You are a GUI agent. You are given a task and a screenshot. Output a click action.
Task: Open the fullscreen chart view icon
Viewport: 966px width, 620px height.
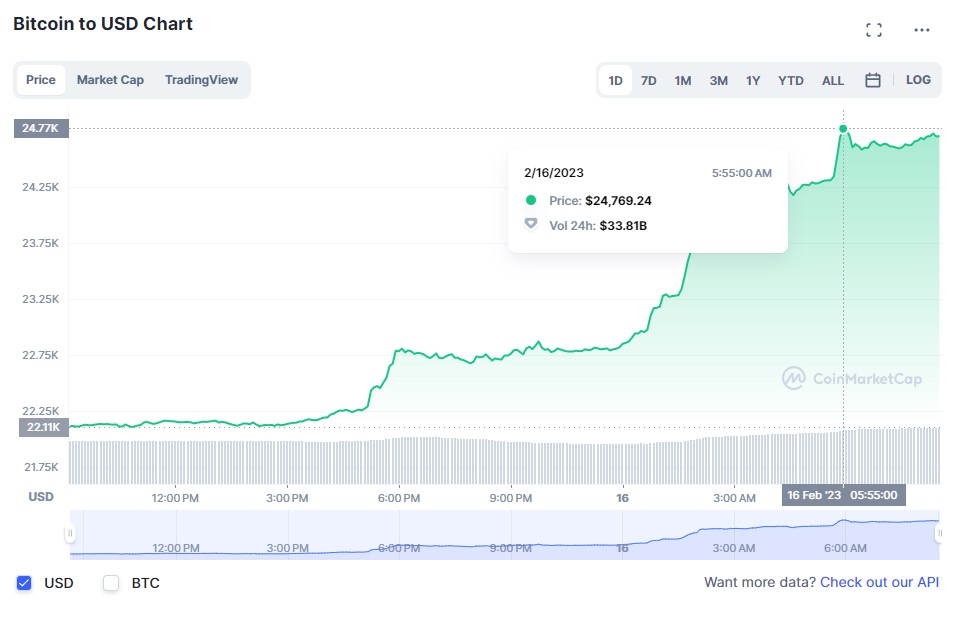click(873, 30)
